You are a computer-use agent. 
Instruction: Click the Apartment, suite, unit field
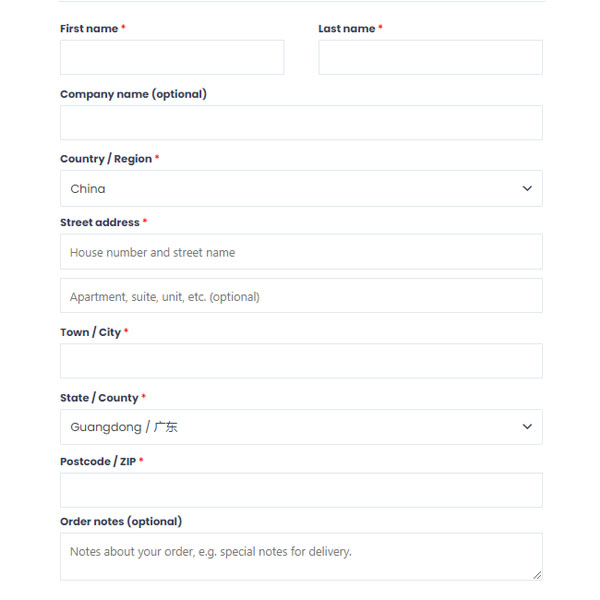[x=301, y=296]
